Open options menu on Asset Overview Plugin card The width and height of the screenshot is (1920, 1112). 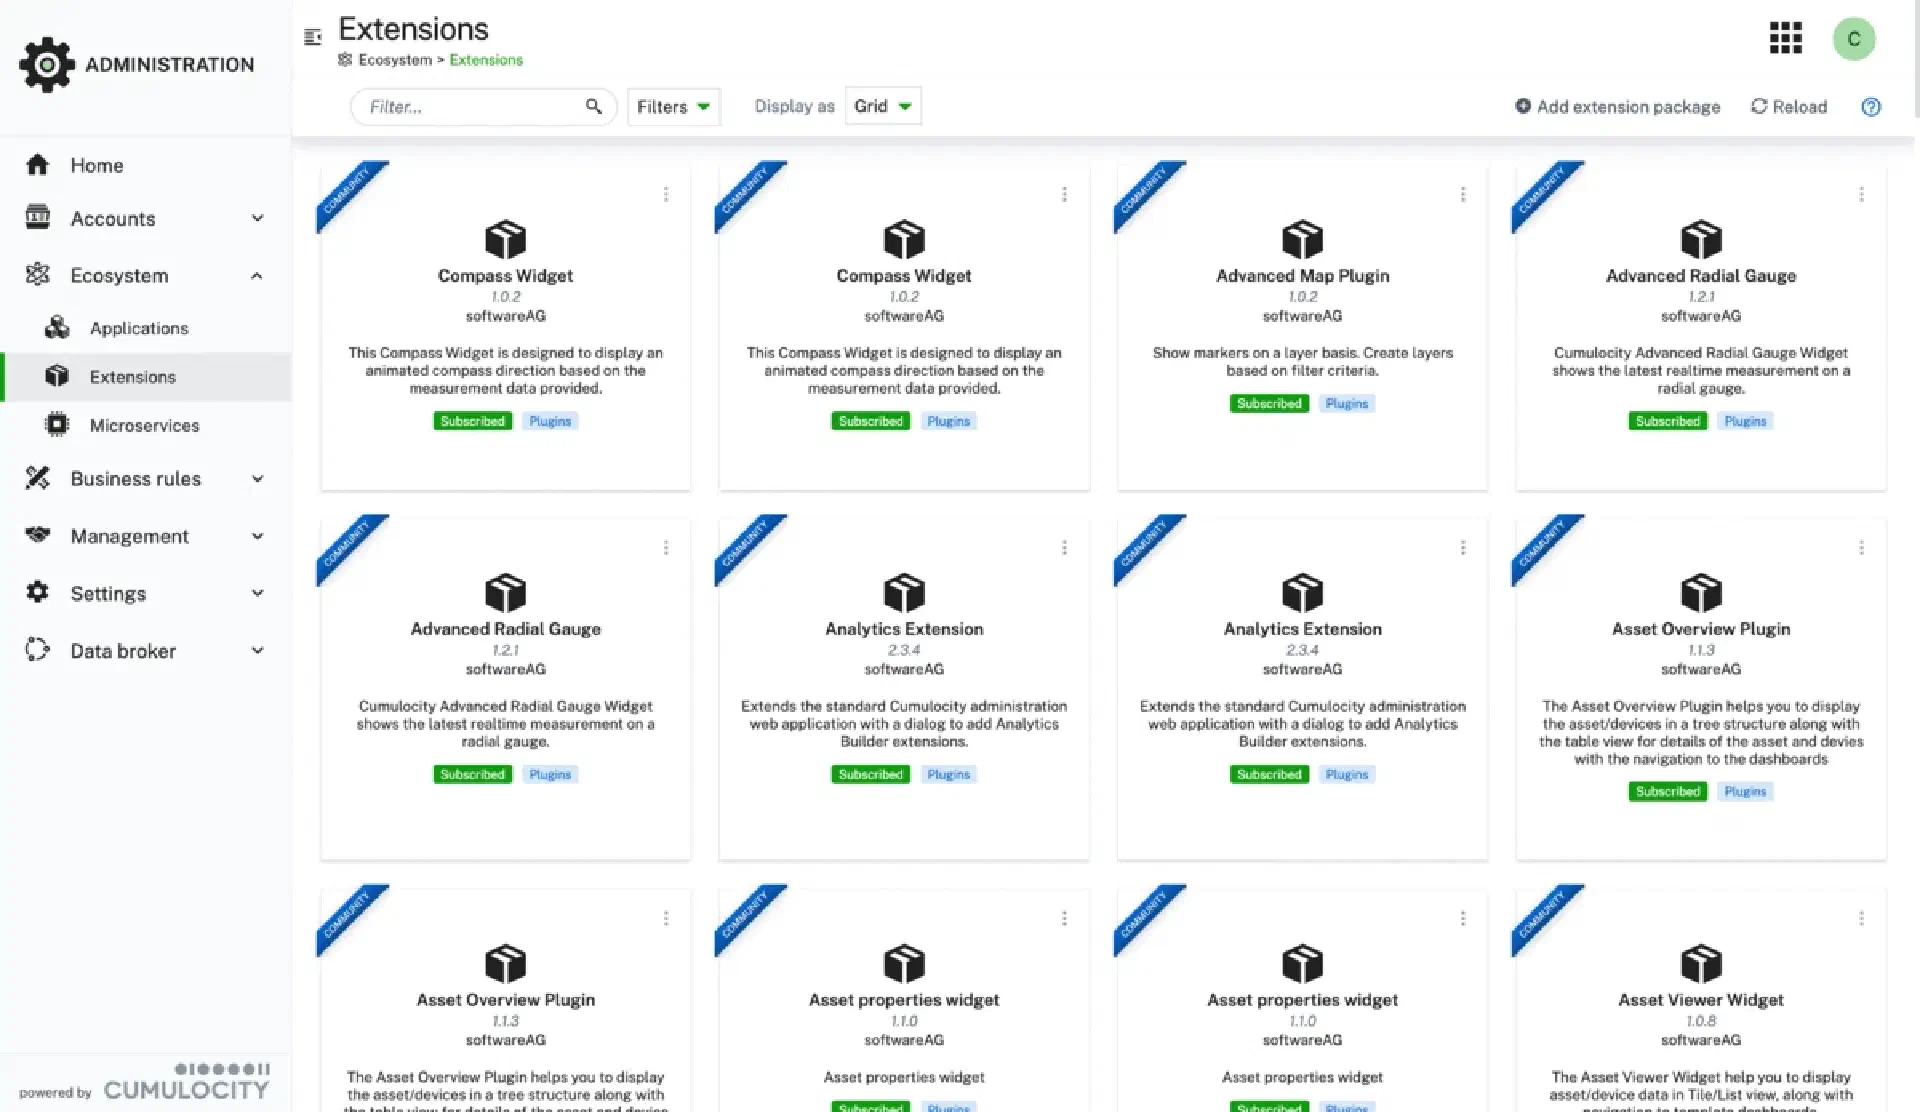coord(1861,548)
